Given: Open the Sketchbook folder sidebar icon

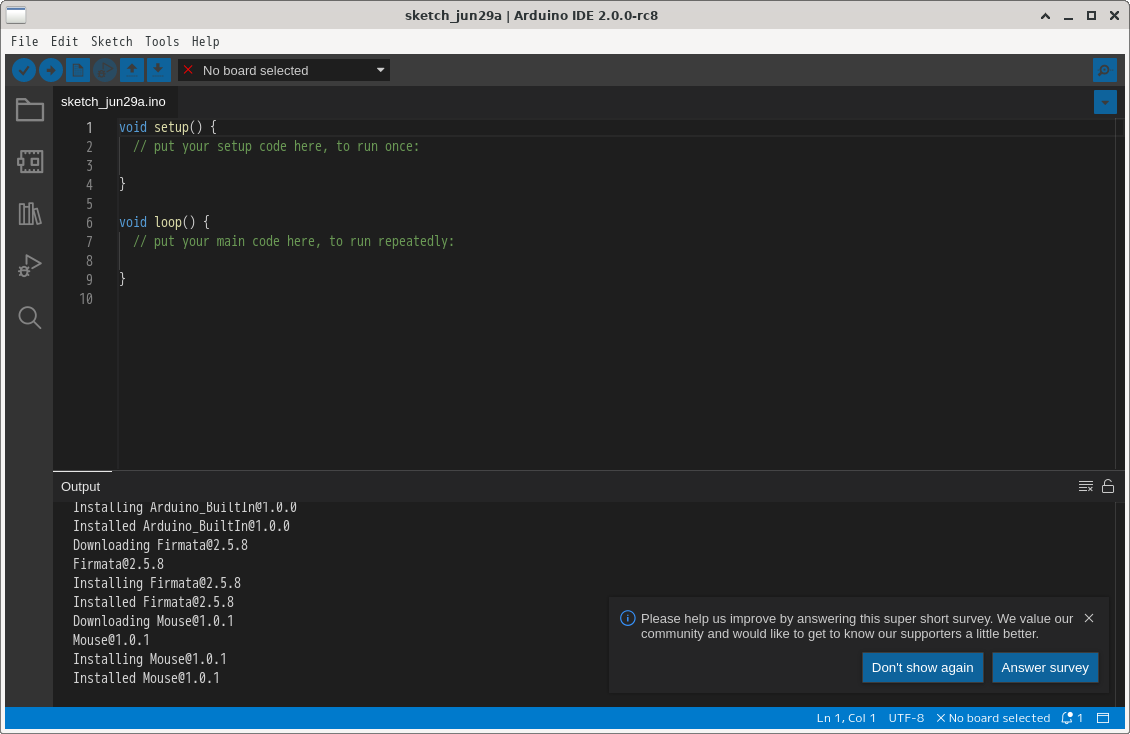Looking at the screenshot, I should tap(30, 110).
